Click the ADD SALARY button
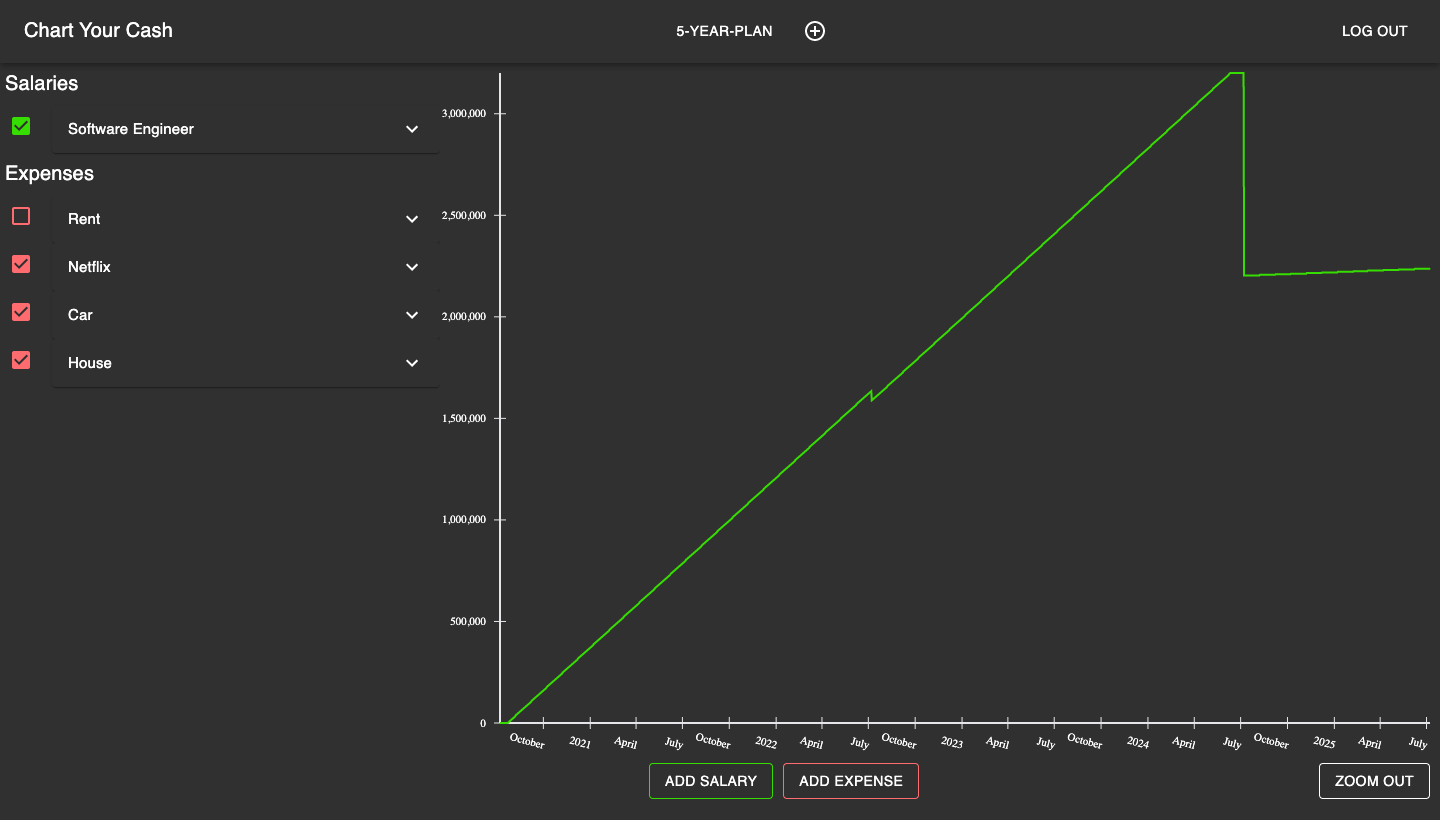Screen dimensions: 1440x820 tap(710, 781)
